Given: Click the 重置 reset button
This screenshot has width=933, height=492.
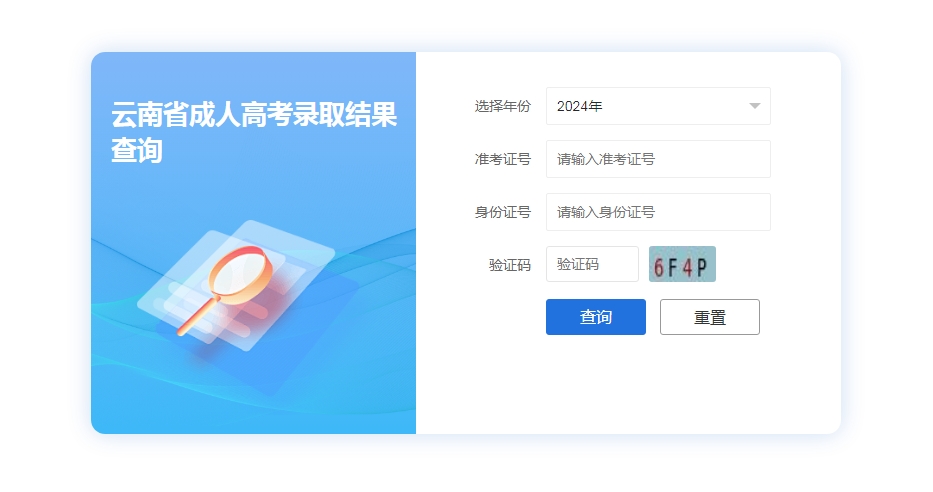Looking at the screenshot, I should [710, 317].
